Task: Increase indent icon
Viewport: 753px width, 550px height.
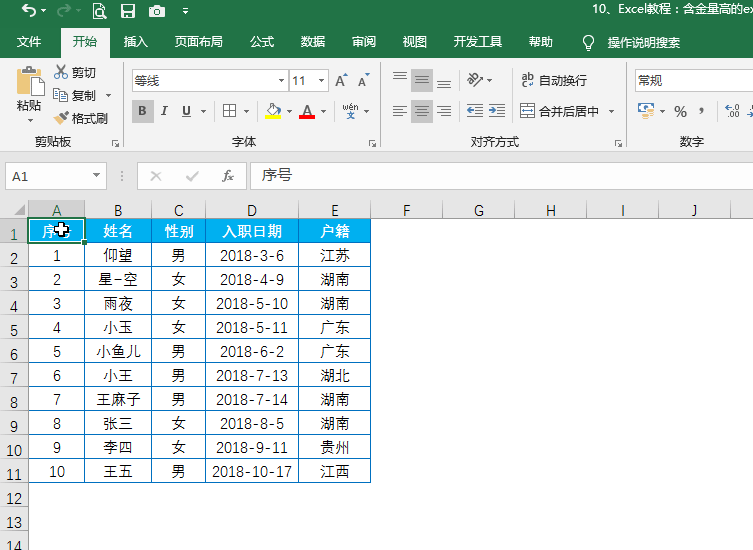Action: [497, 111]
